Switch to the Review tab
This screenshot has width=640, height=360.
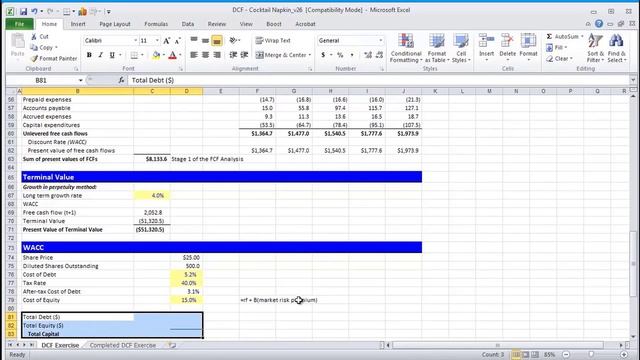point(217,24)
